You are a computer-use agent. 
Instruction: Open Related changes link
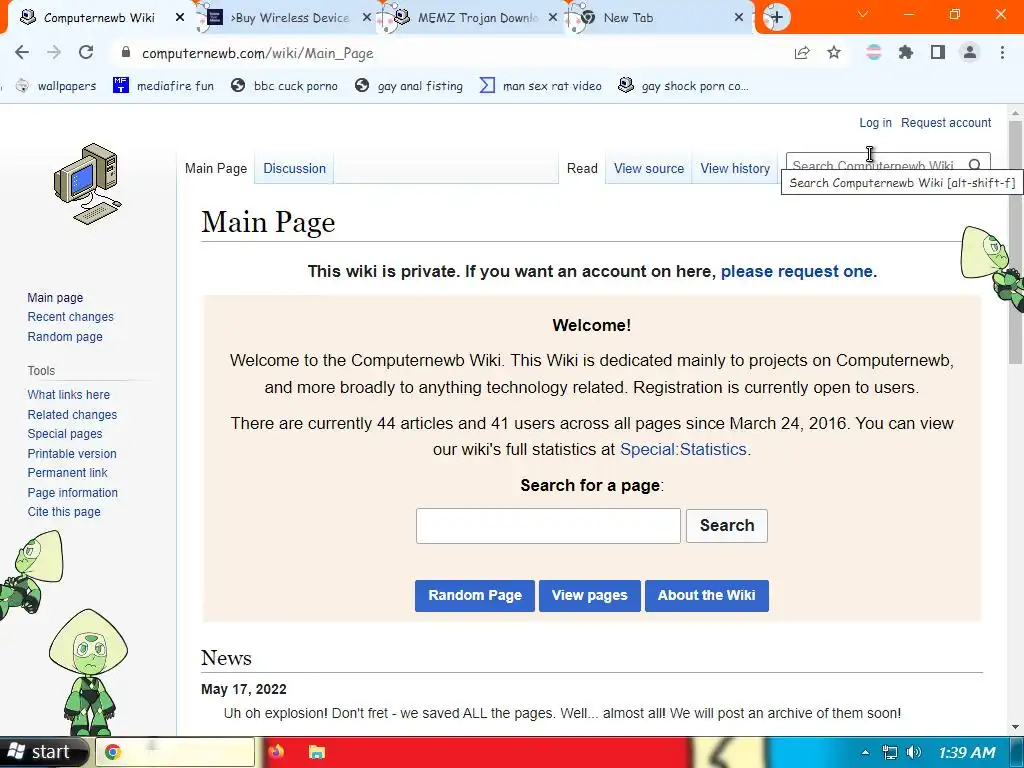[72, 415]
